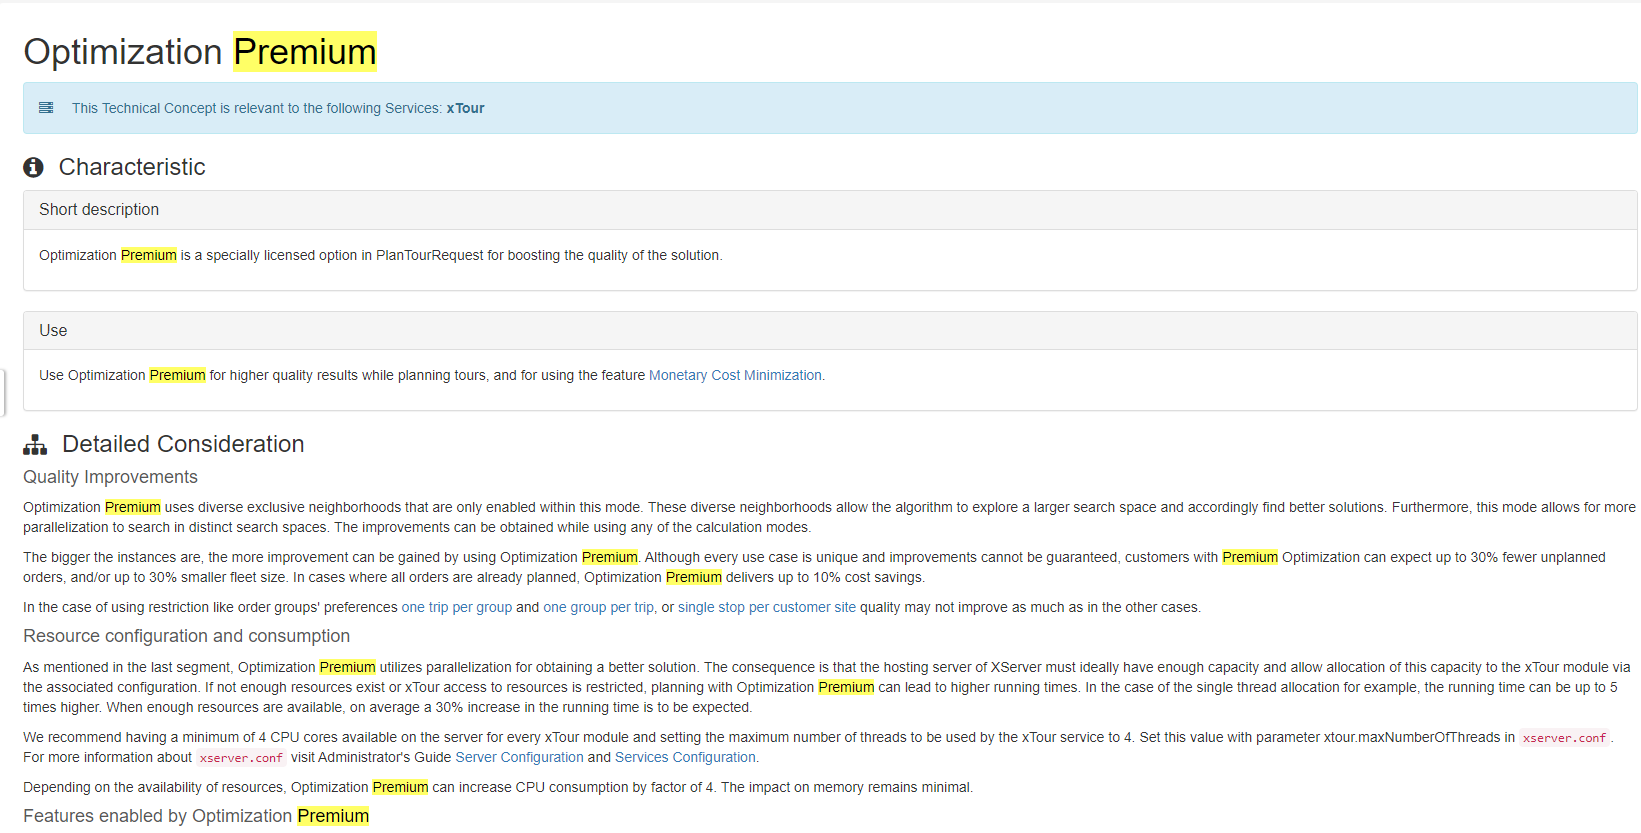Open the Server Configuration guide link
This screenshot has width=1641, height=833.
click(519, 757)
